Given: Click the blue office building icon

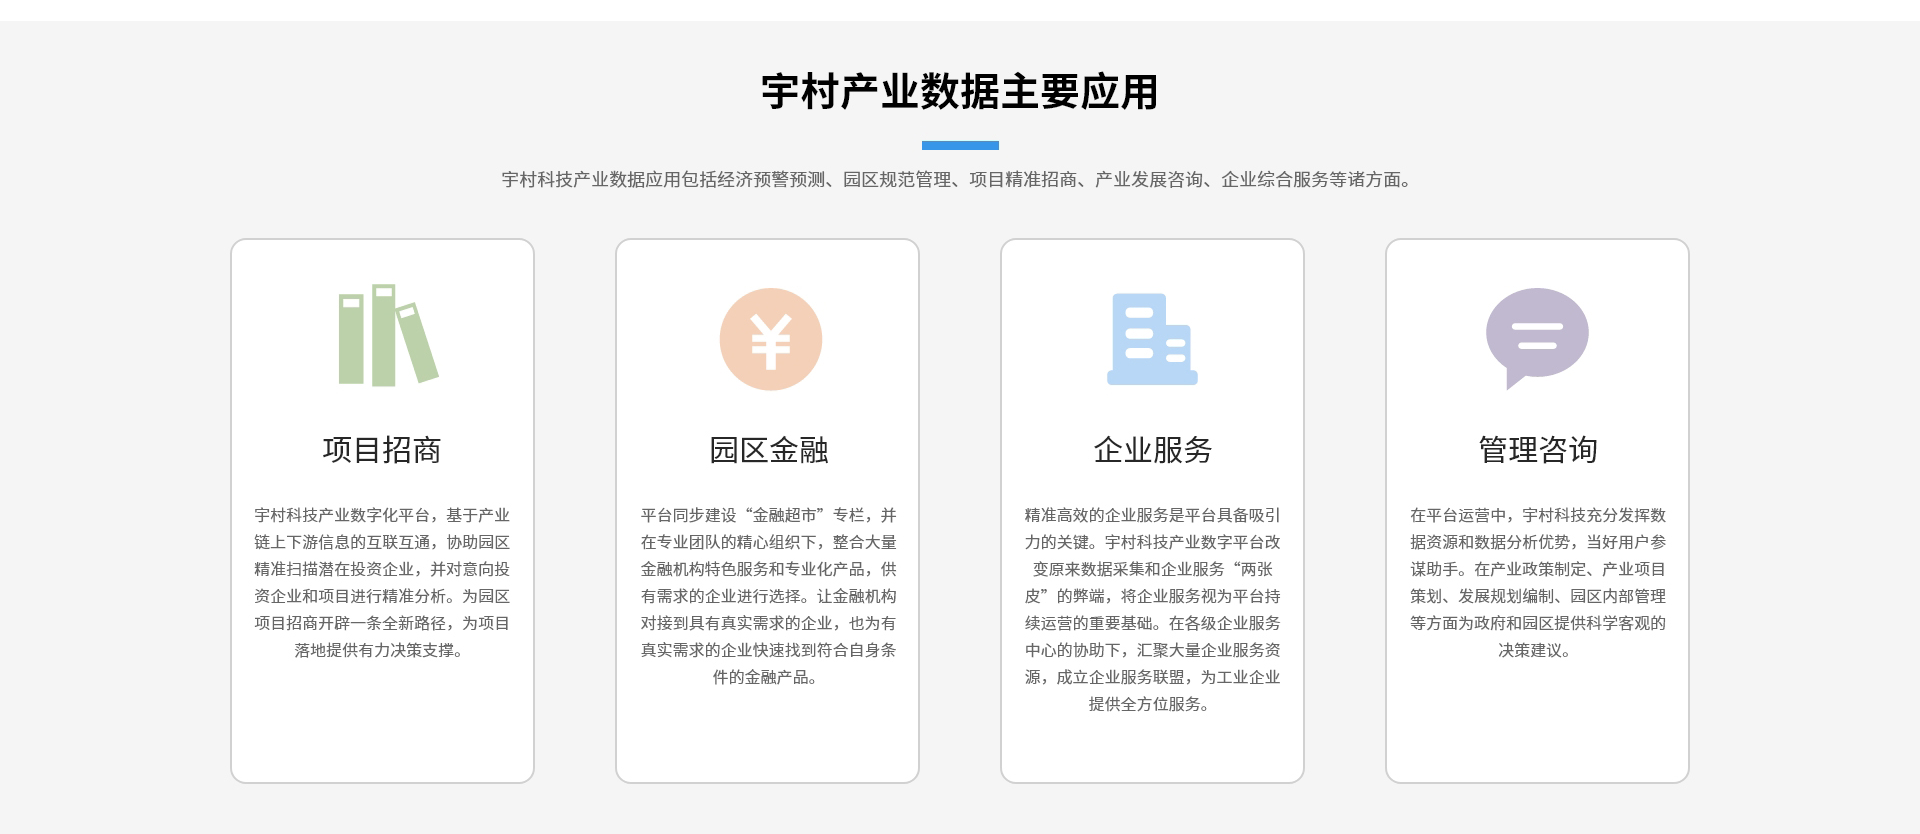Looking at the screenshot, I should click(1152, 340).
